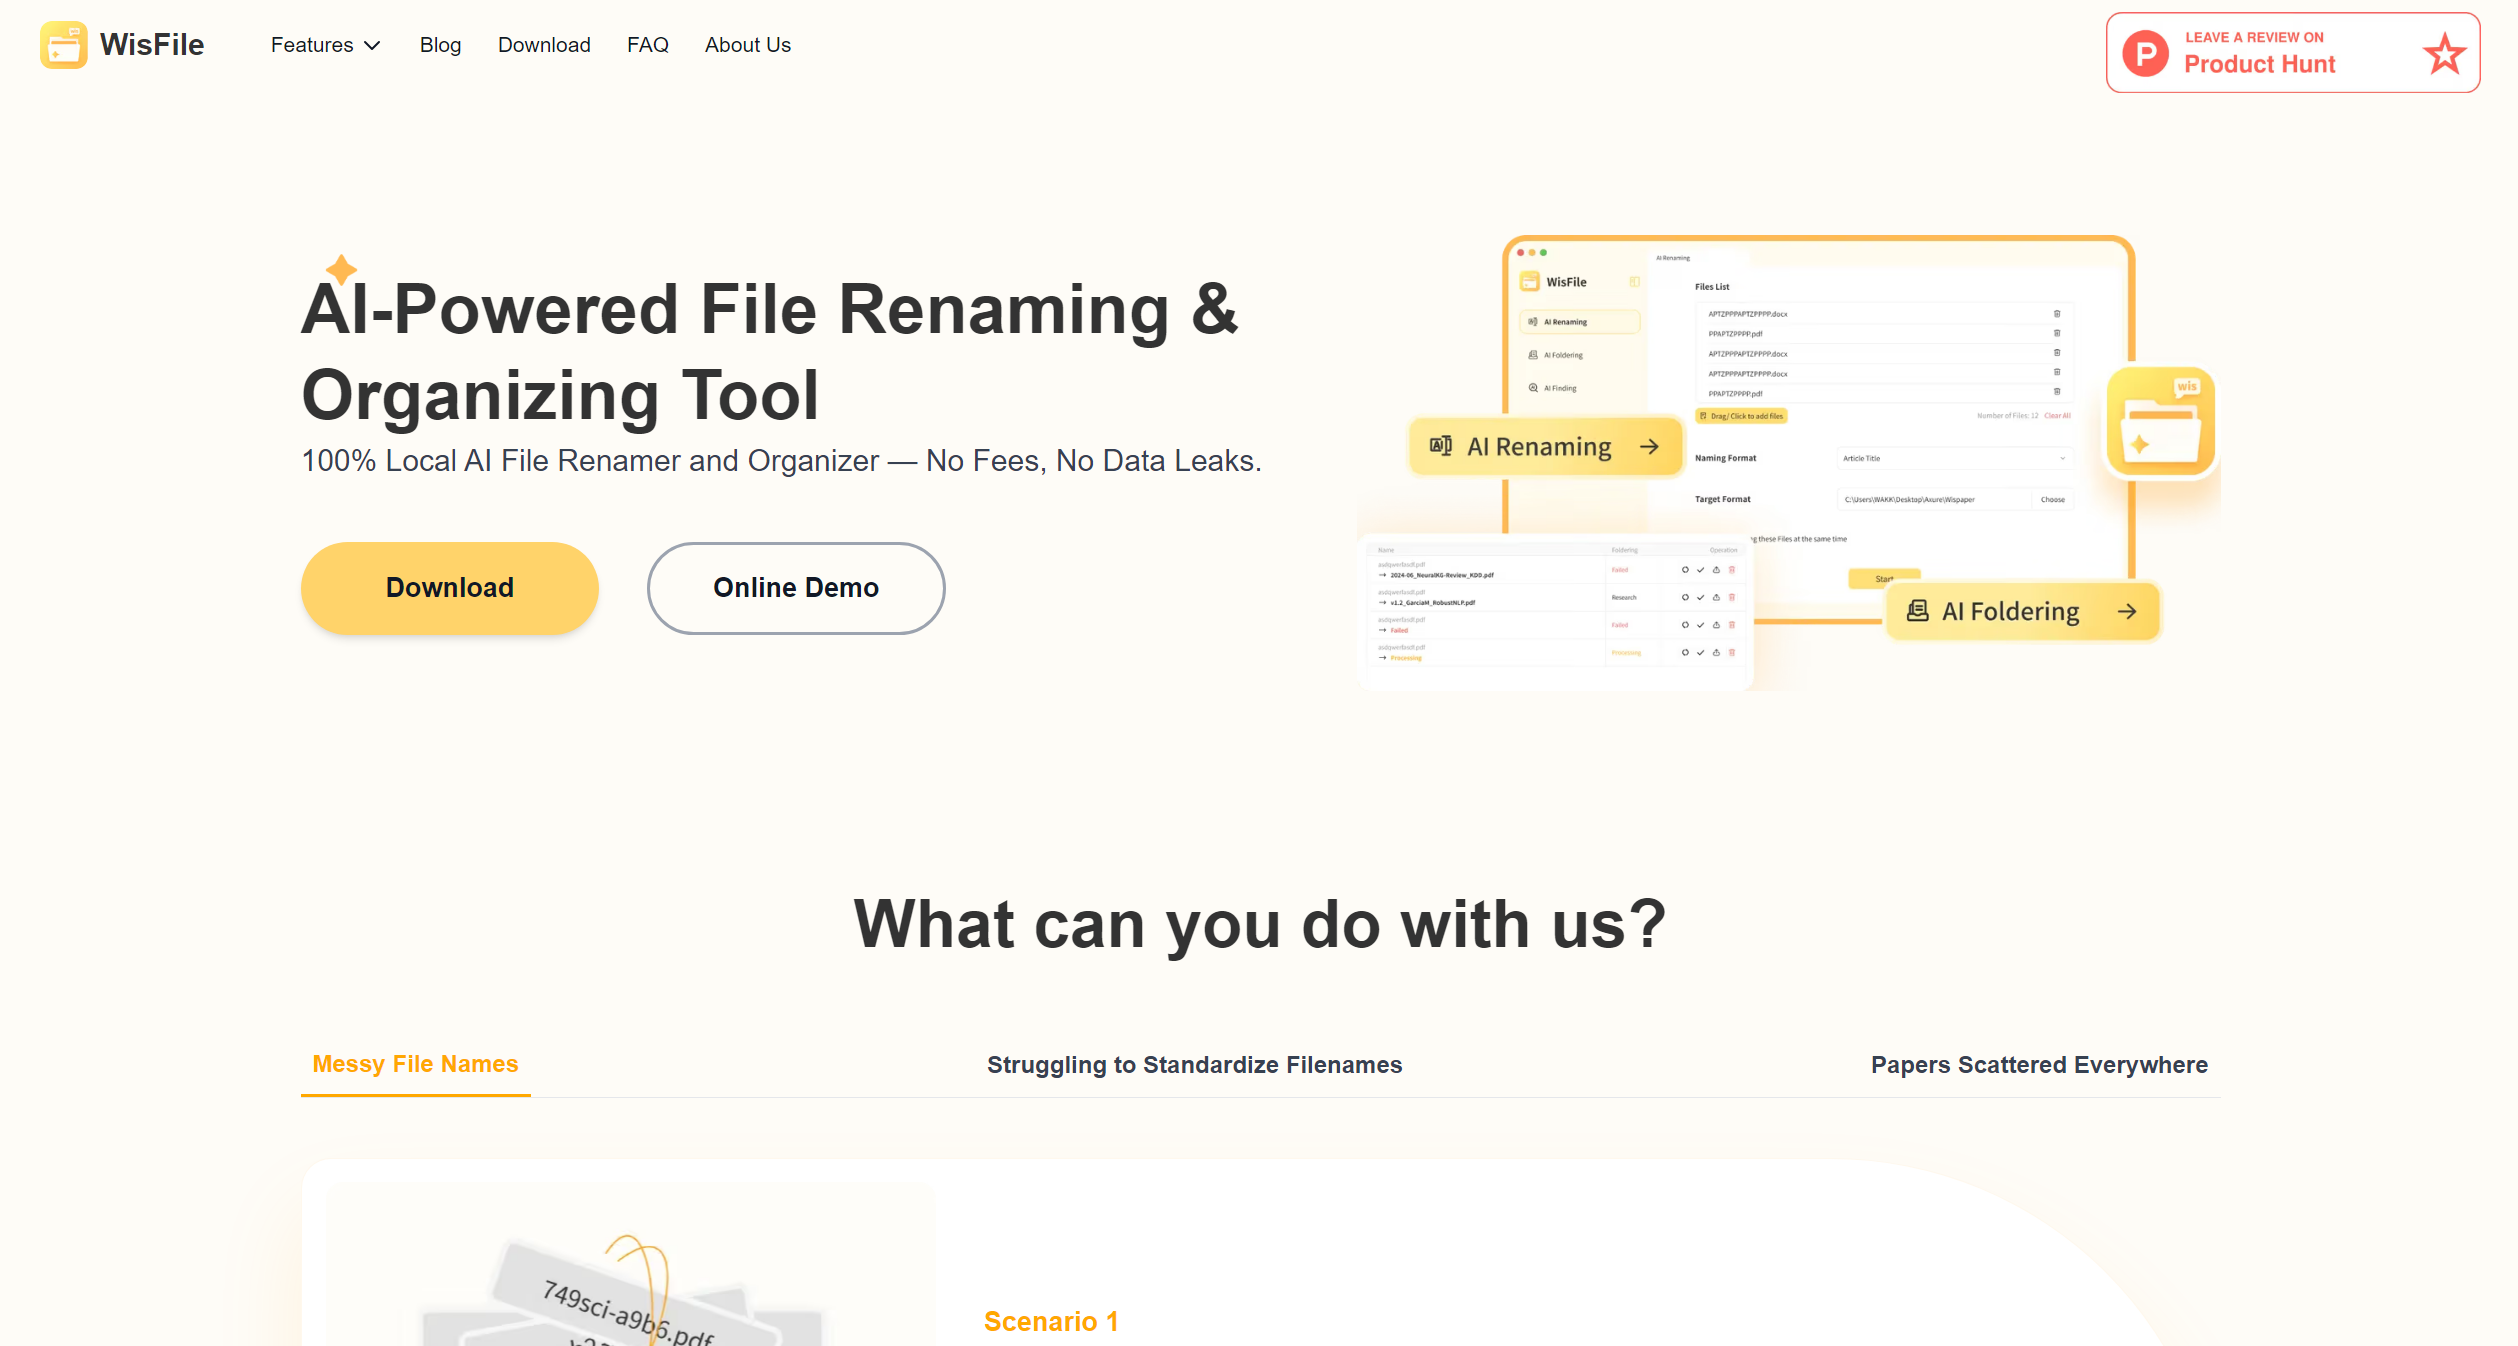Click the retry icon for the Failed file
Image resolution: width=2518 pixels, height=1346 pixels.
1685,570
